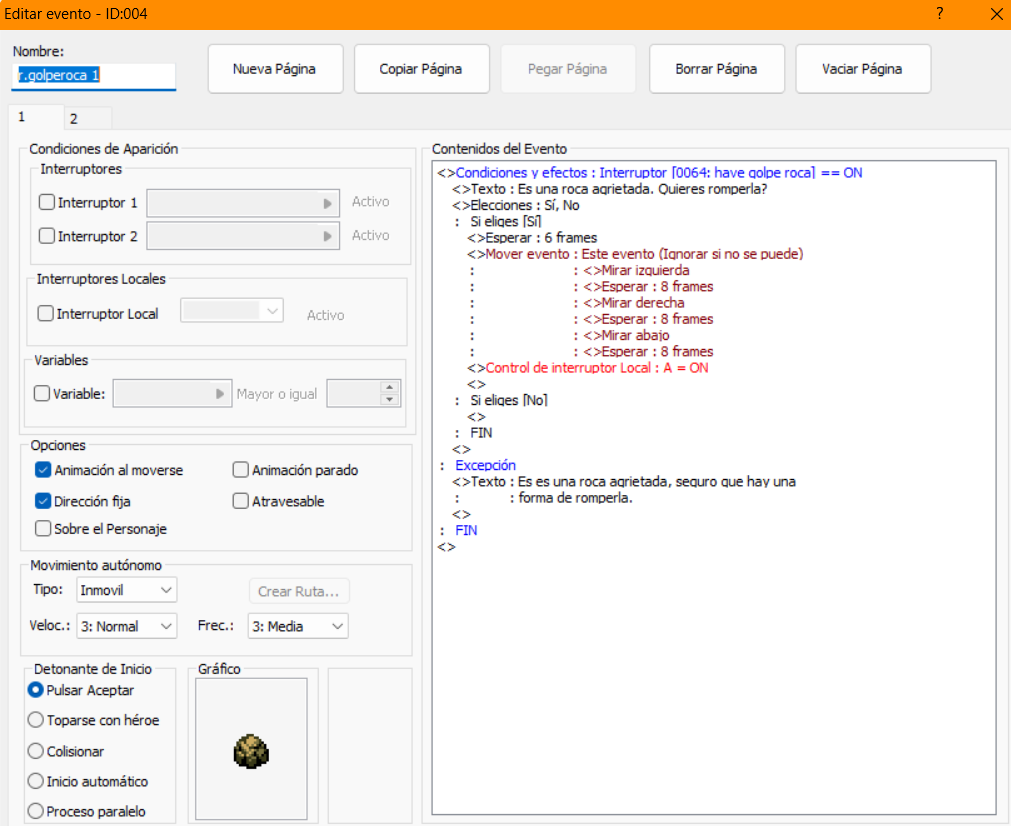Viewport: 1011px width, 826px height.
Task: Select event page tab 1
Action: tap(23, 117)
